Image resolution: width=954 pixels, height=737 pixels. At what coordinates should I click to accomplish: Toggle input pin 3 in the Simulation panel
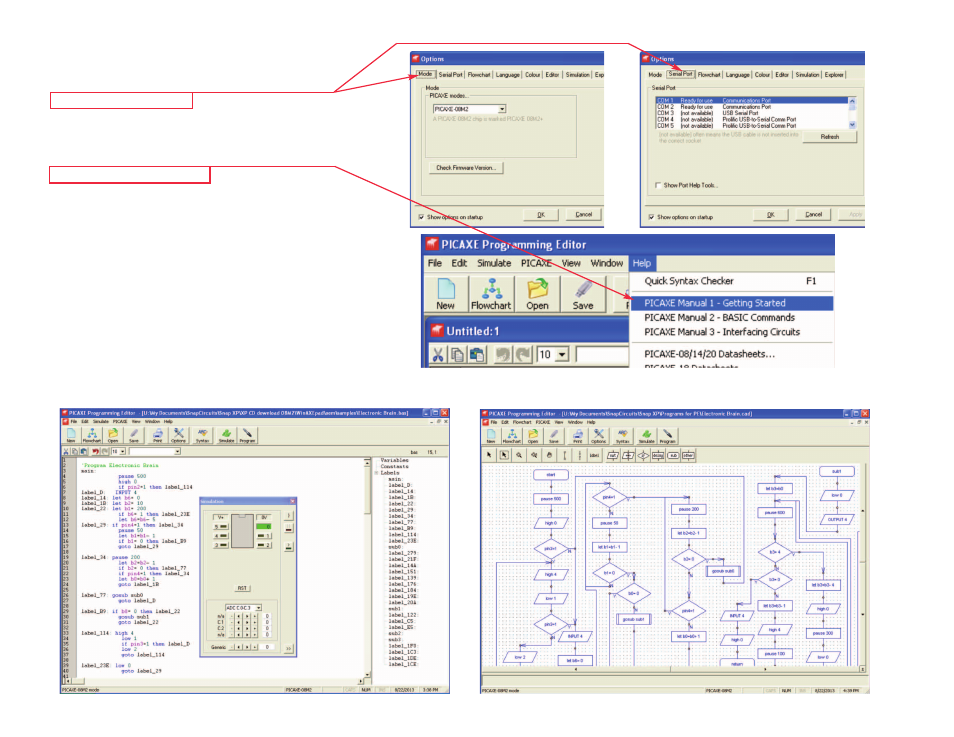tap(220, 545)
